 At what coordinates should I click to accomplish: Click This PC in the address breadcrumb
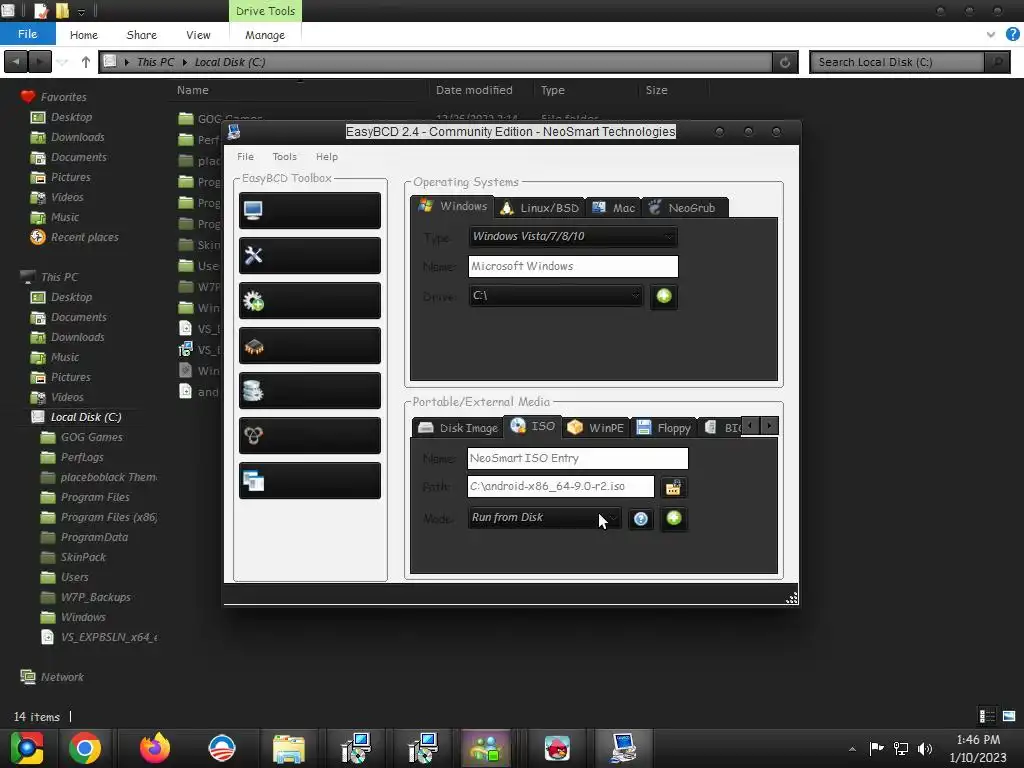click(x=155, y=62)
